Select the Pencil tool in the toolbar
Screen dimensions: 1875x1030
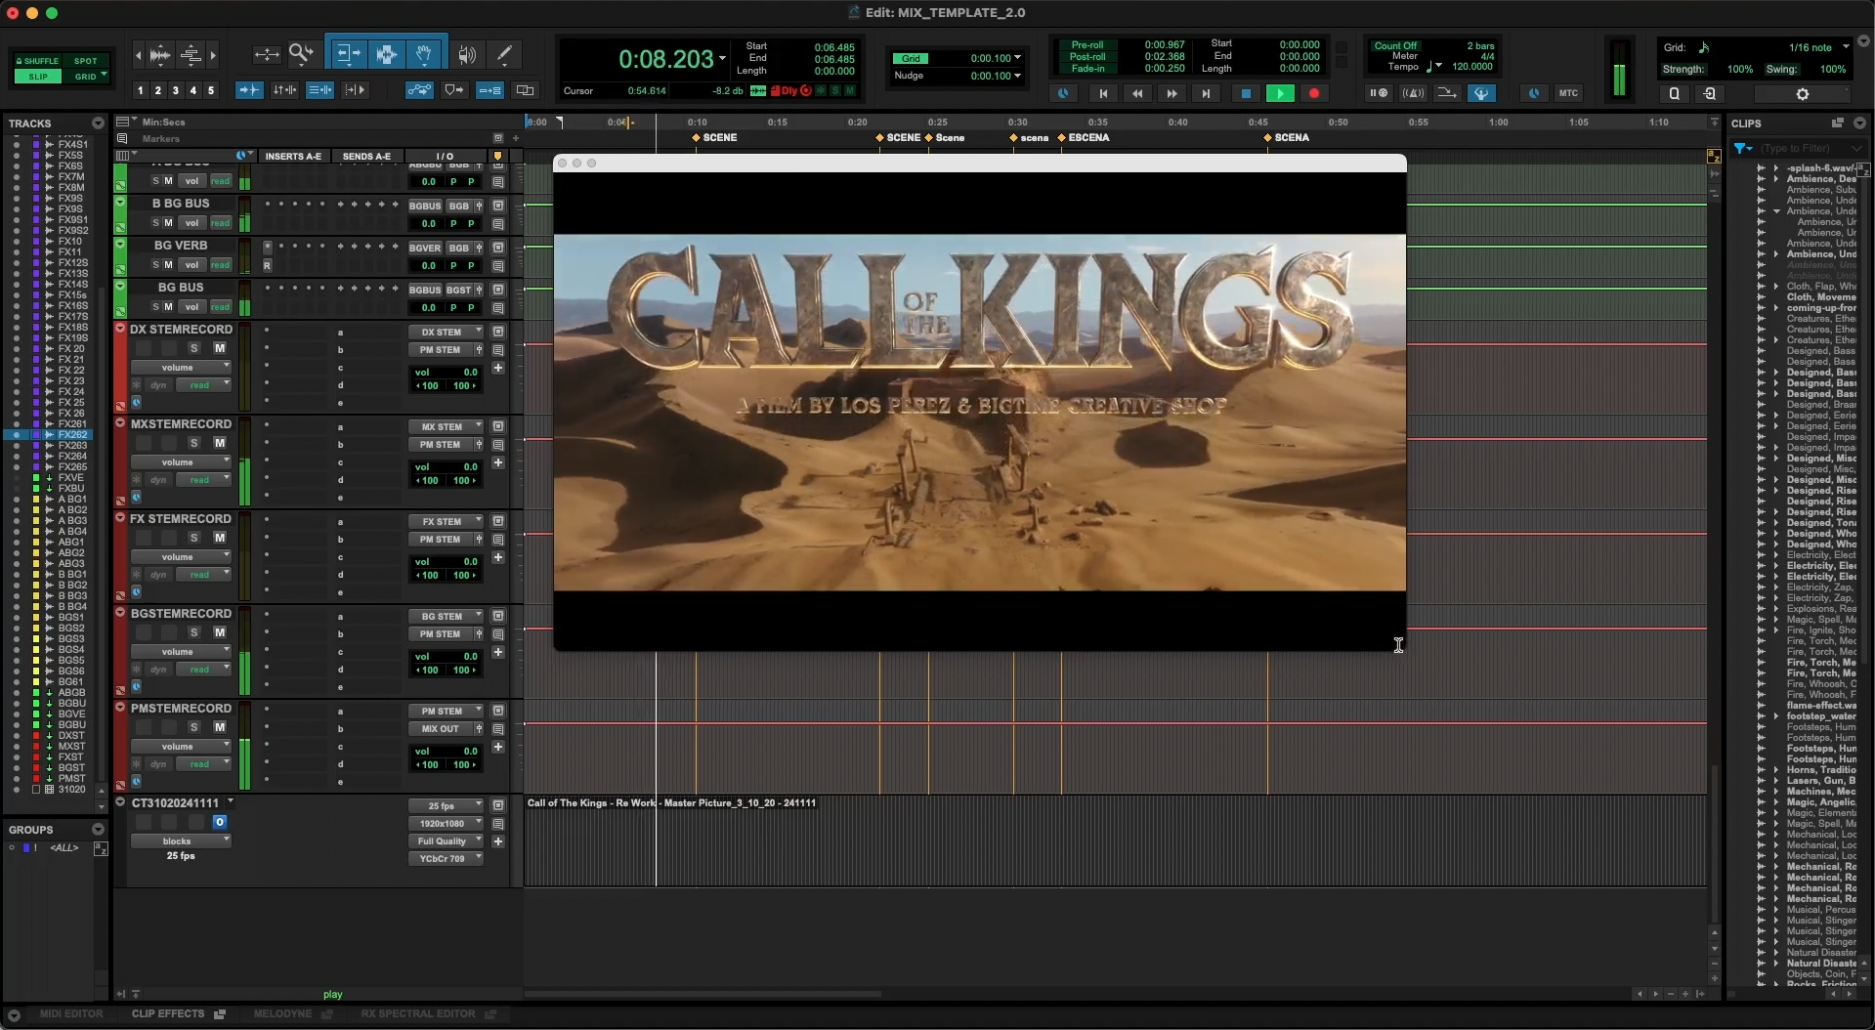click(x=504, y=55)
